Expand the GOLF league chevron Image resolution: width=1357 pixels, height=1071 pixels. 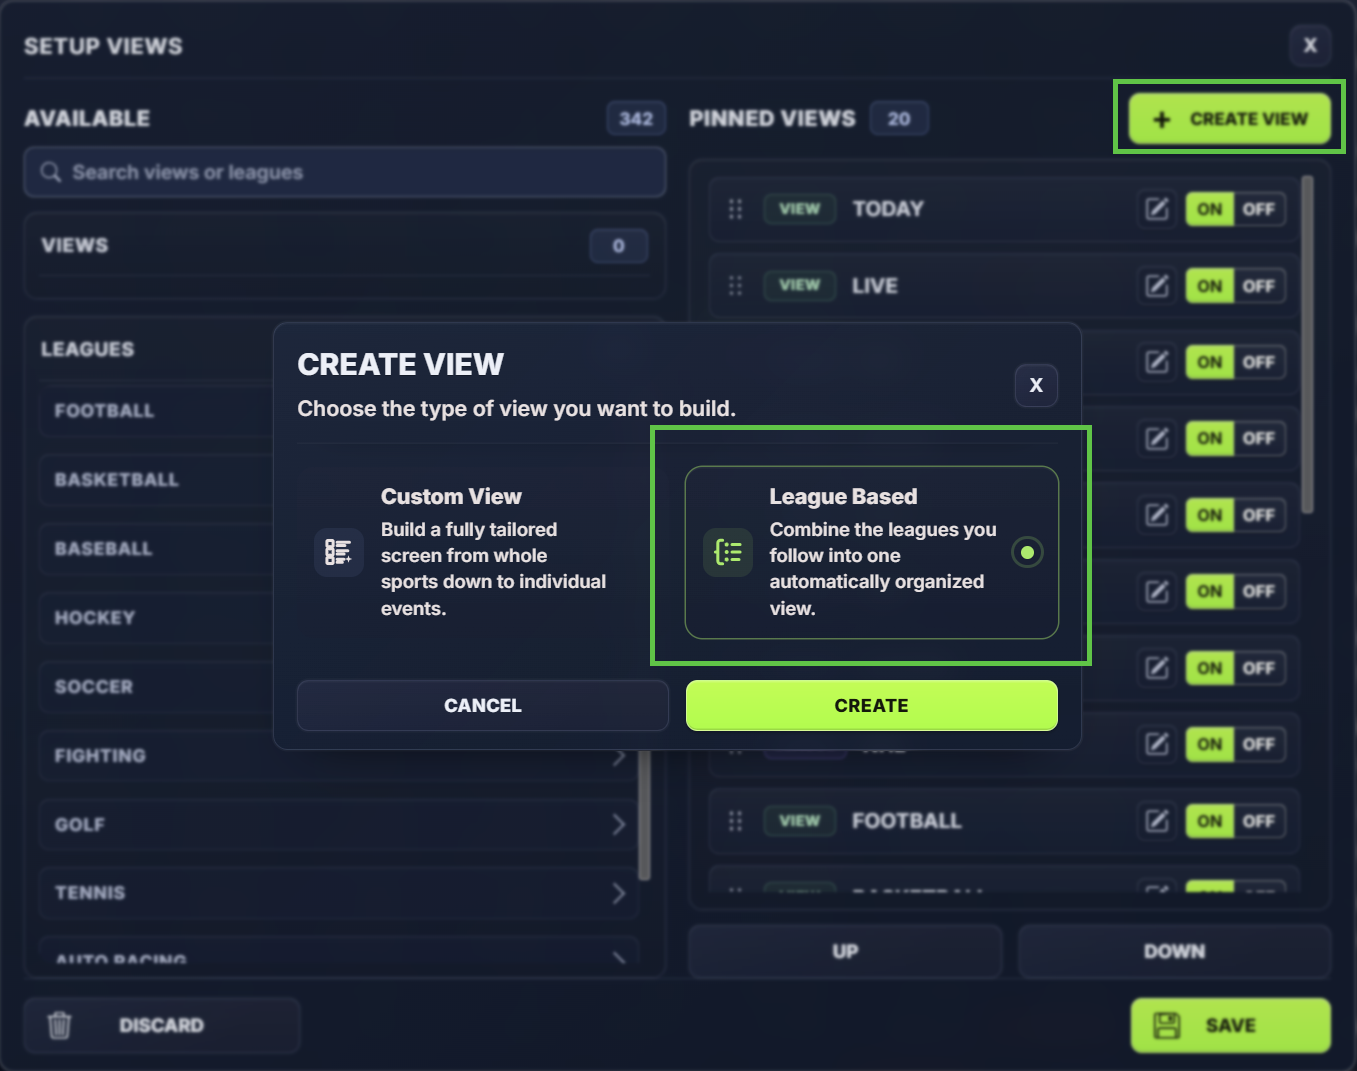click(619, 825)
